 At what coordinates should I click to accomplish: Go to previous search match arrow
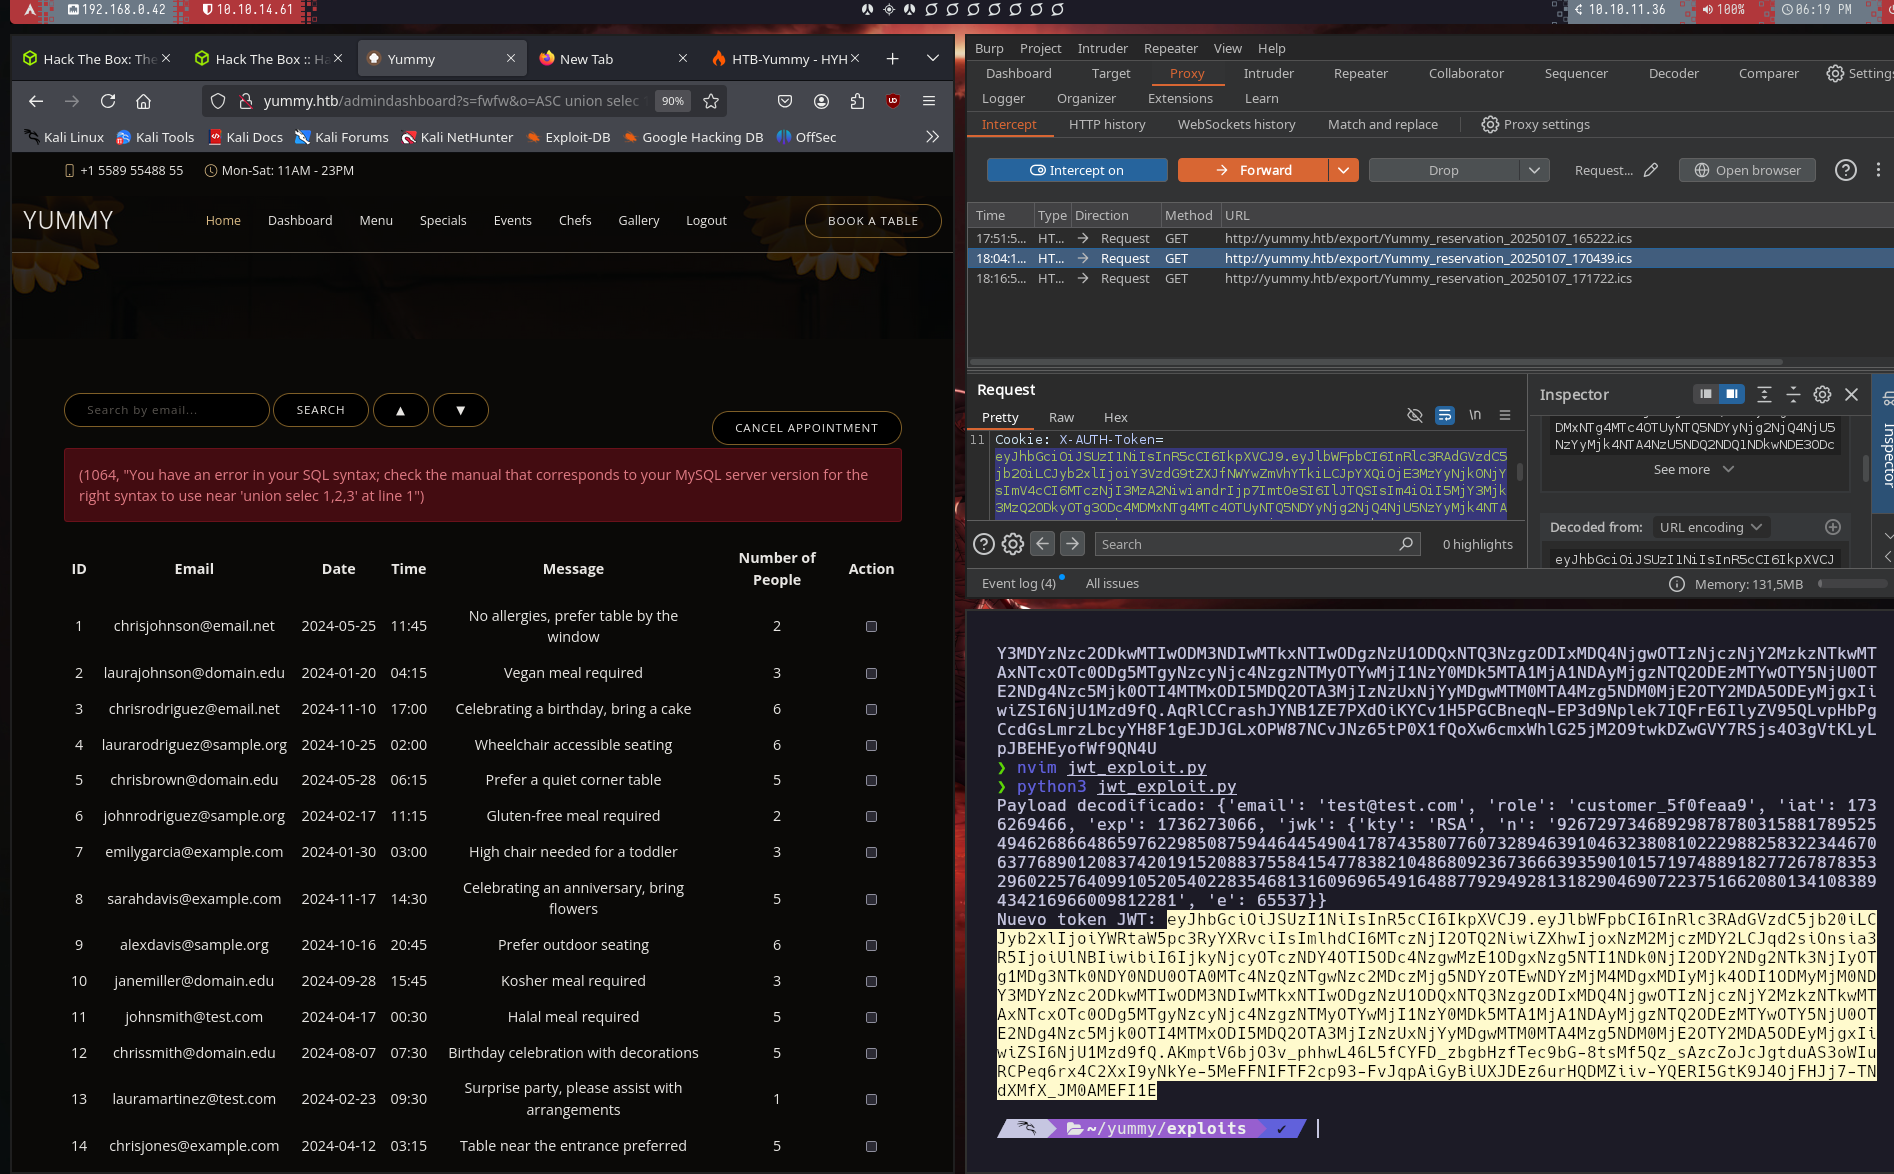(x=1042, y=543)
